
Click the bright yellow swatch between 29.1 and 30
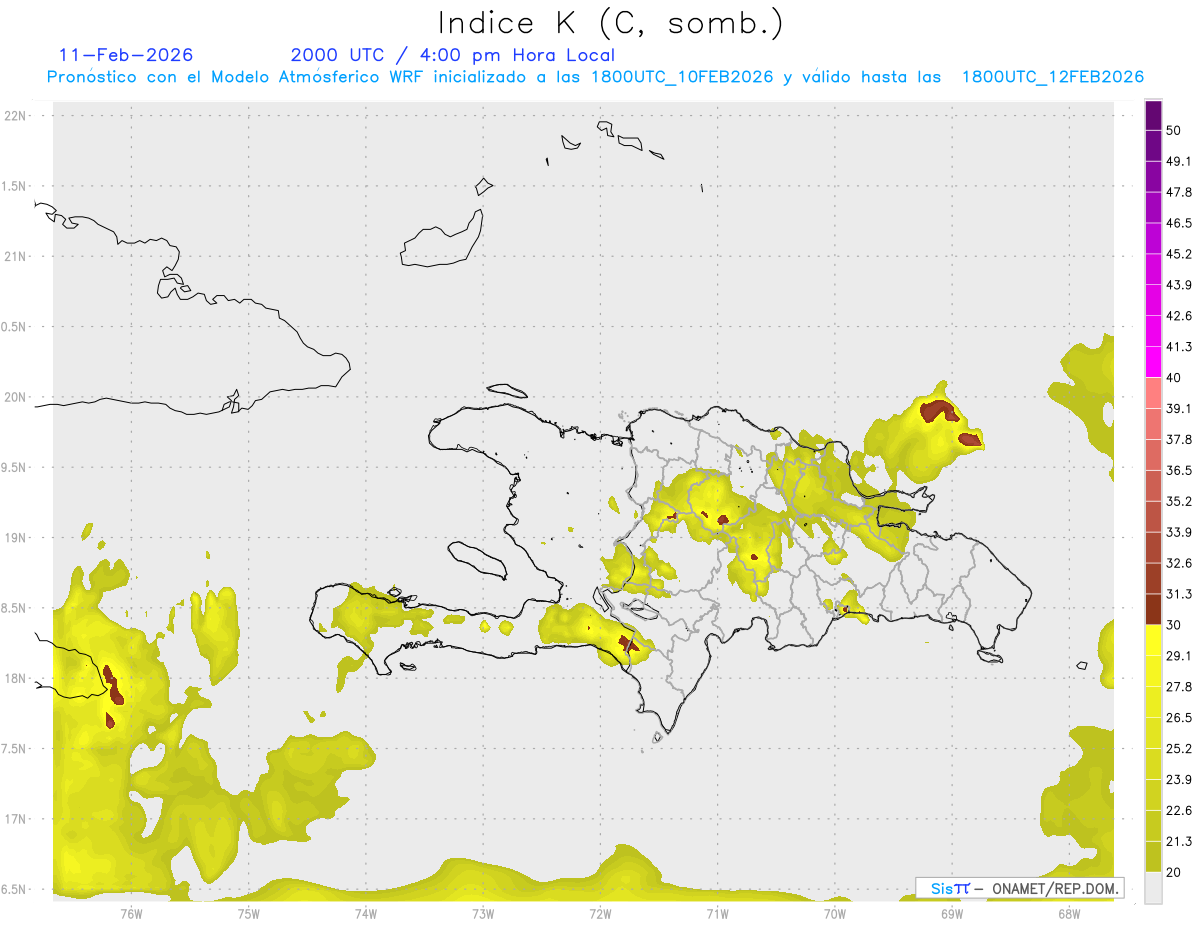tap(1153, 640)
